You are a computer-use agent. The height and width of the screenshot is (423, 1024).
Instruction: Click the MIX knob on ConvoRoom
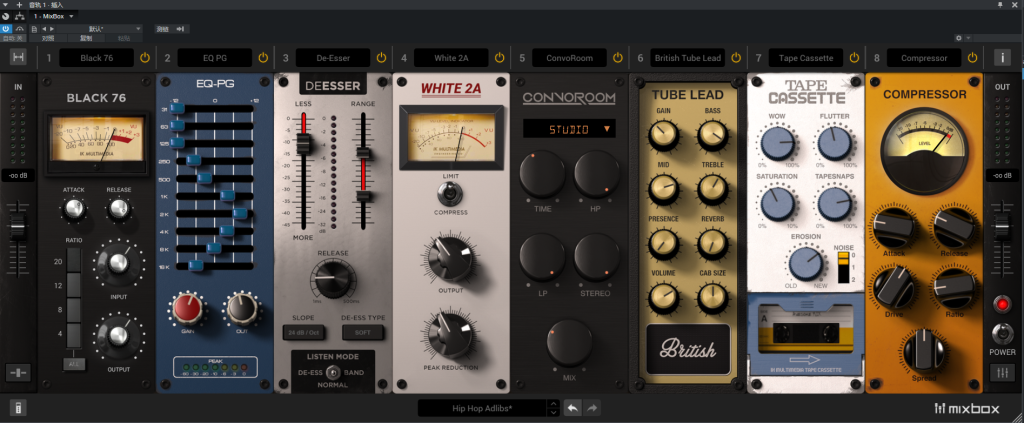569,343
